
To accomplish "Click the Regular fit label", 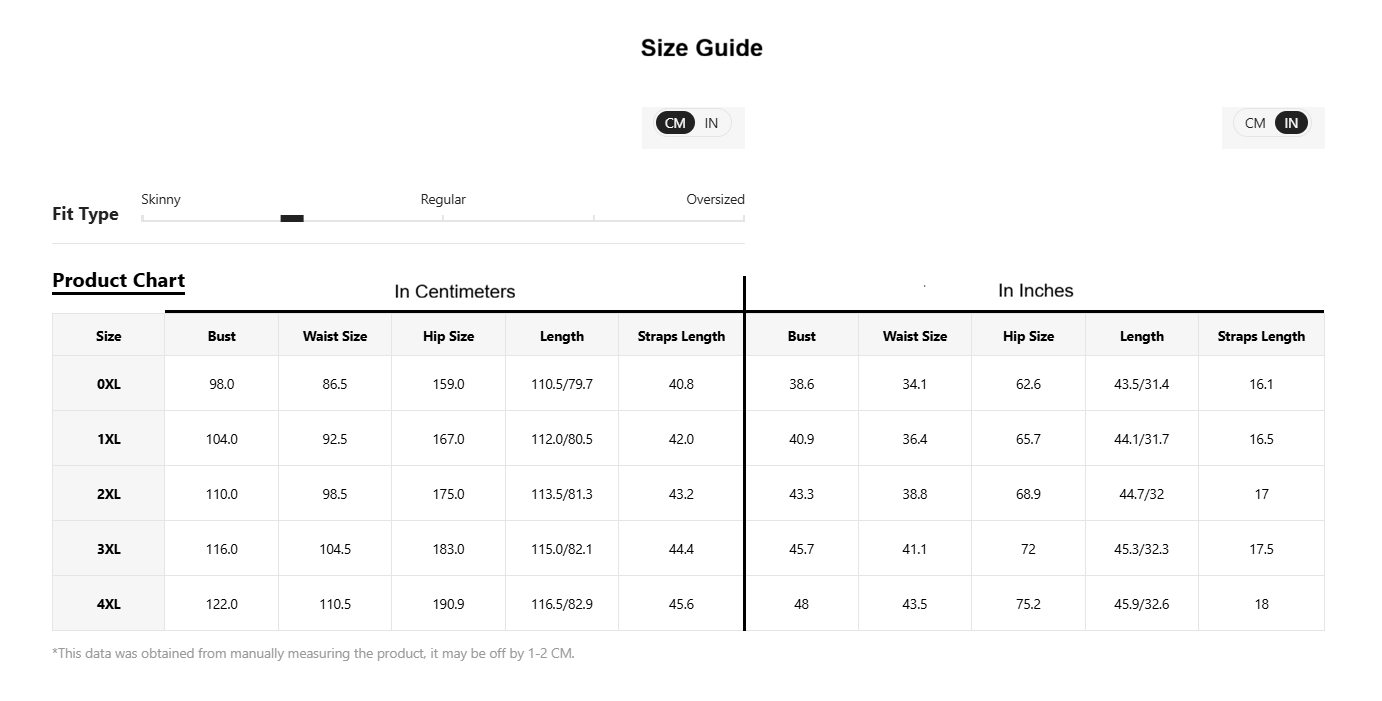I will point(443,199).
